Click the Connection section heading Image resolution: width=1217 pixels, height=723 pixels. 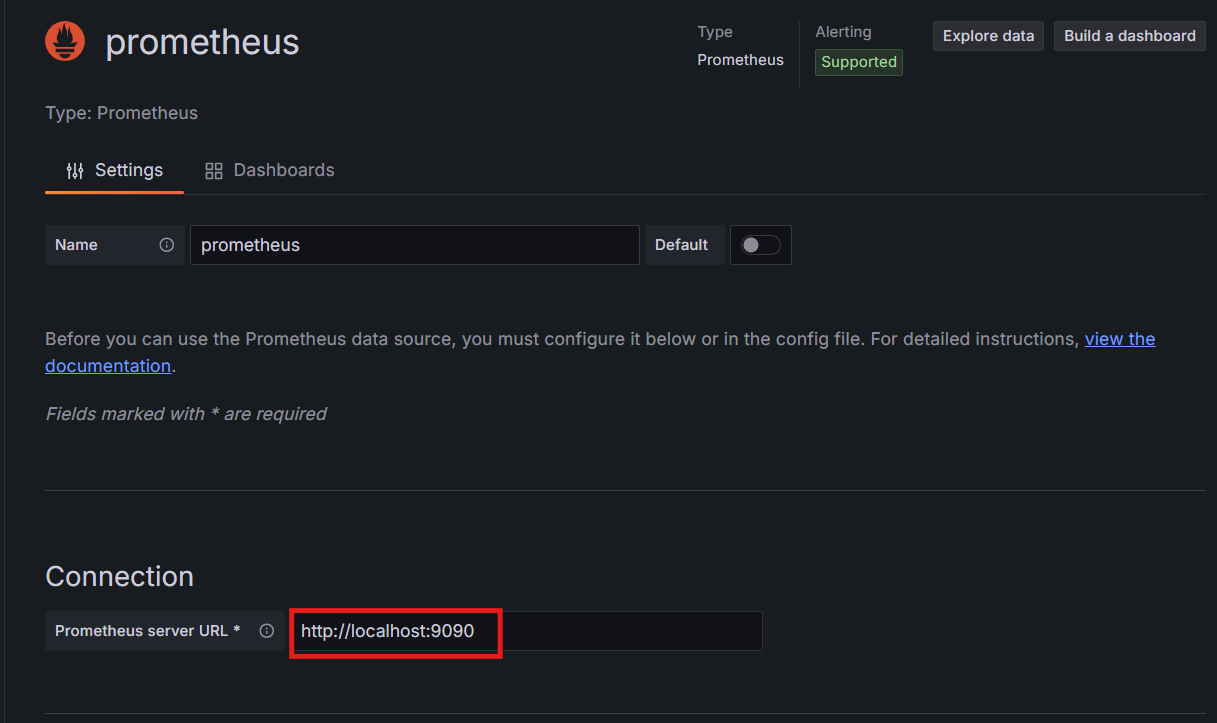[120, 577]
